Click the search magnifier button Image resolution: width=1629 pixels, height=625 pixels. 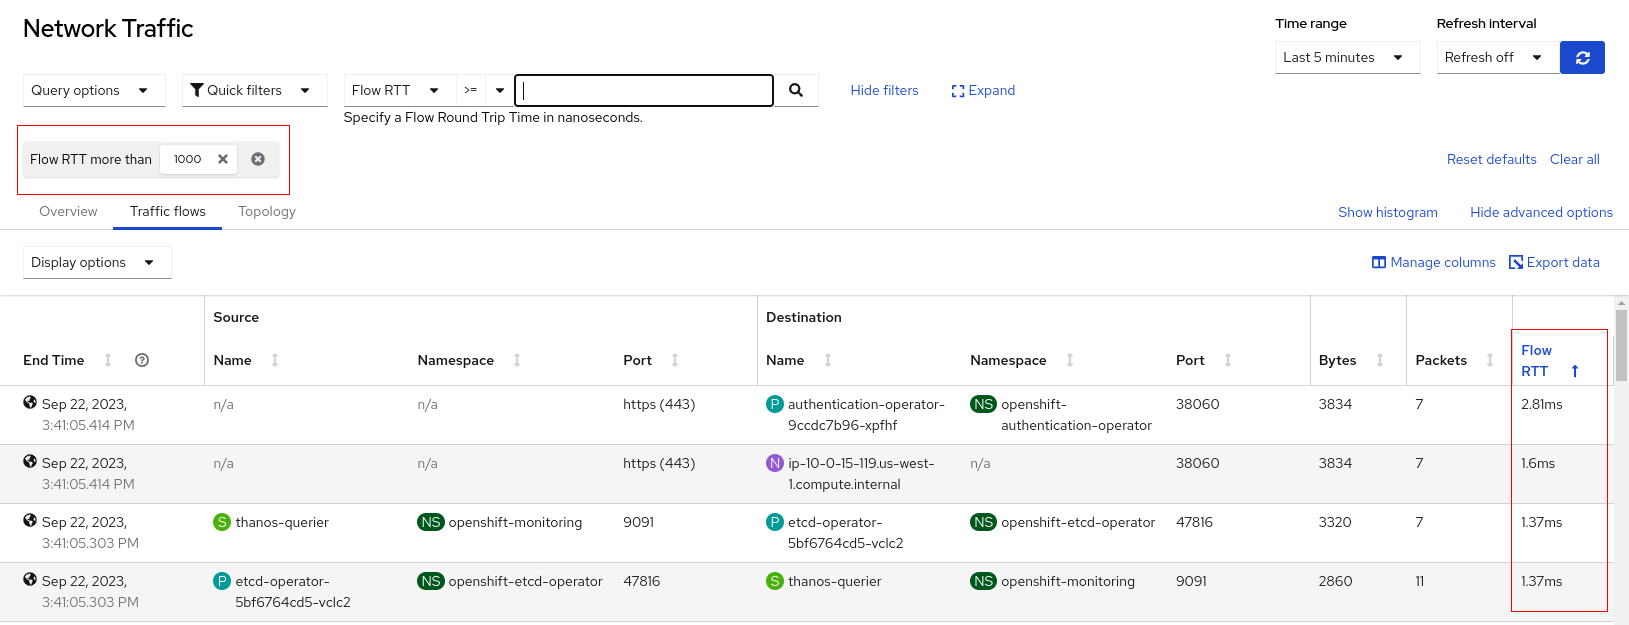796,90
